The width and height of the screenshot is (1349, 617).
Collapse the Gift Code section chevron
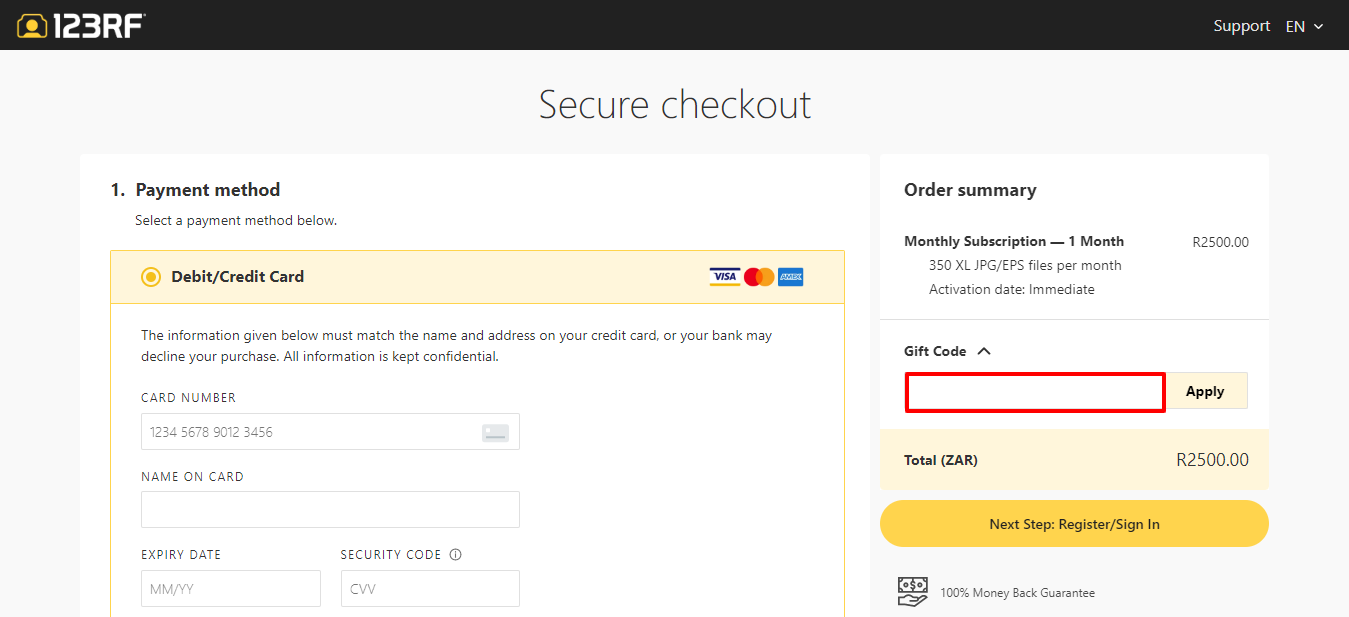[984, 351]
